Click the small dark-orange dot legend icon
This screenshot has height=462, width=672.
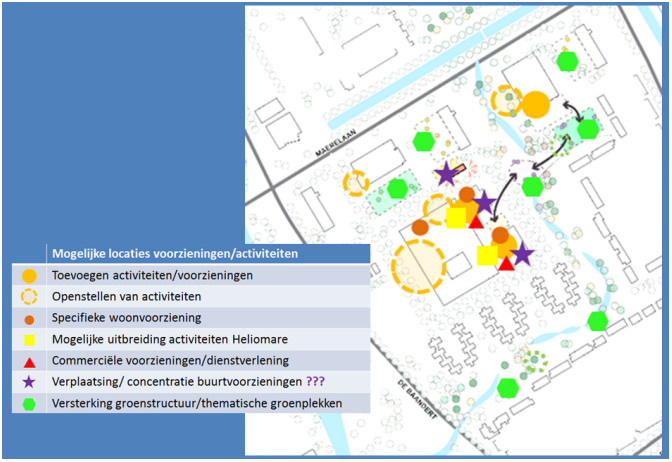click(x=29, y=320)
